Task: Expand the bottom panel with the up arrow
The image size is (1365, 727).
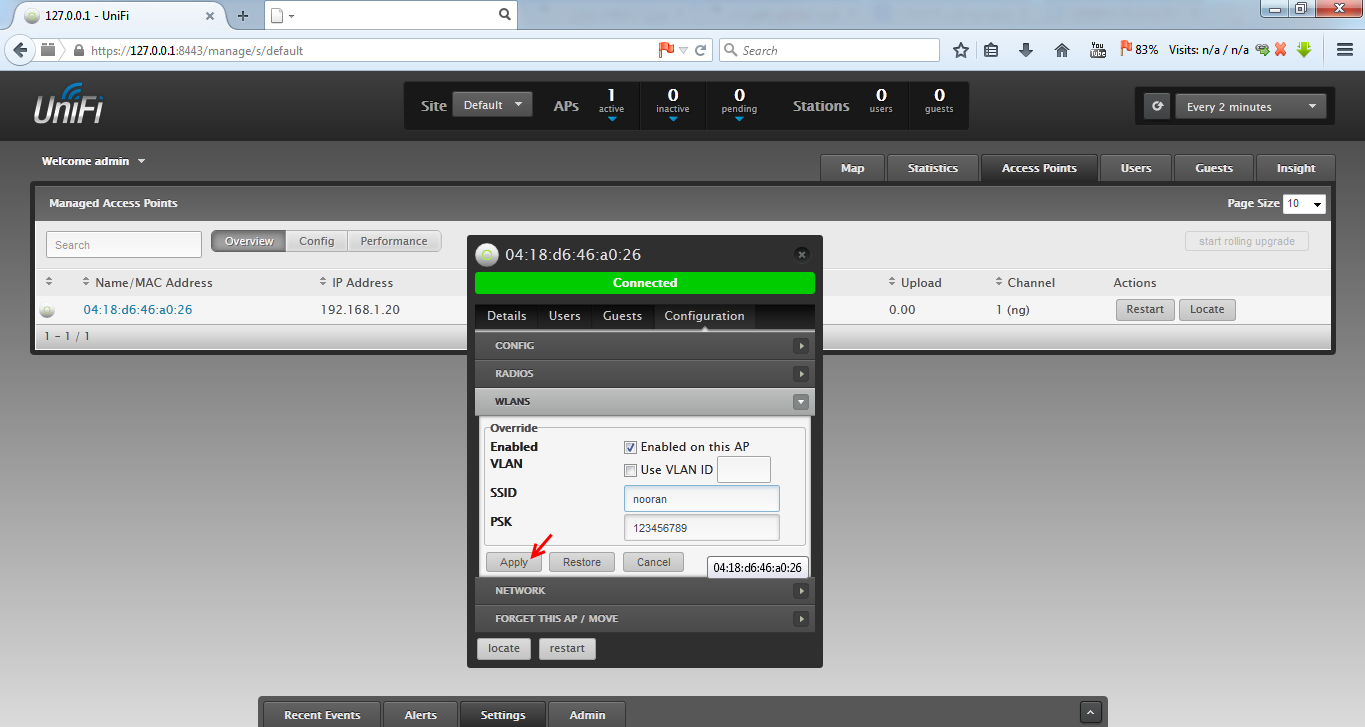Action: [x=1091, y=712]
